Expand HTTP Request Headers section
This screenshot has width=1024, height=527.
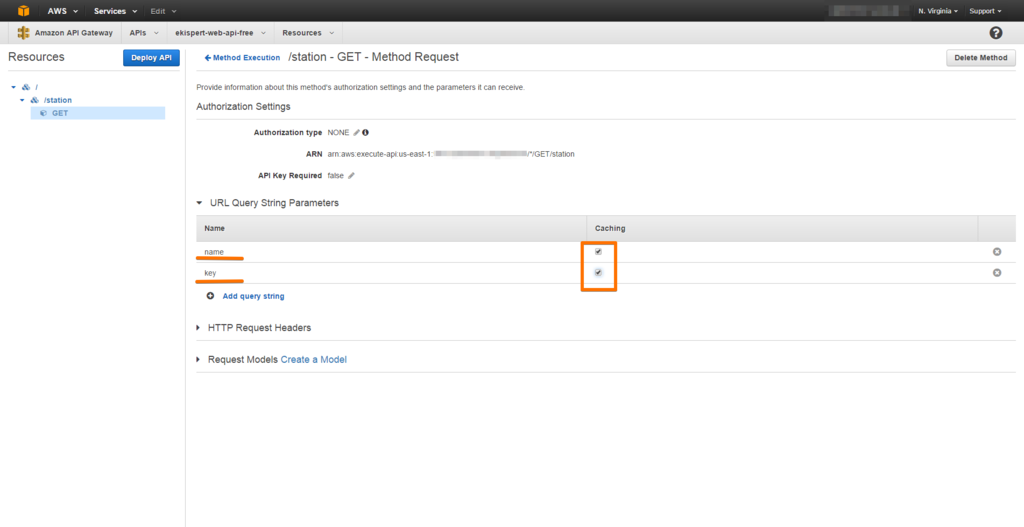199,328
